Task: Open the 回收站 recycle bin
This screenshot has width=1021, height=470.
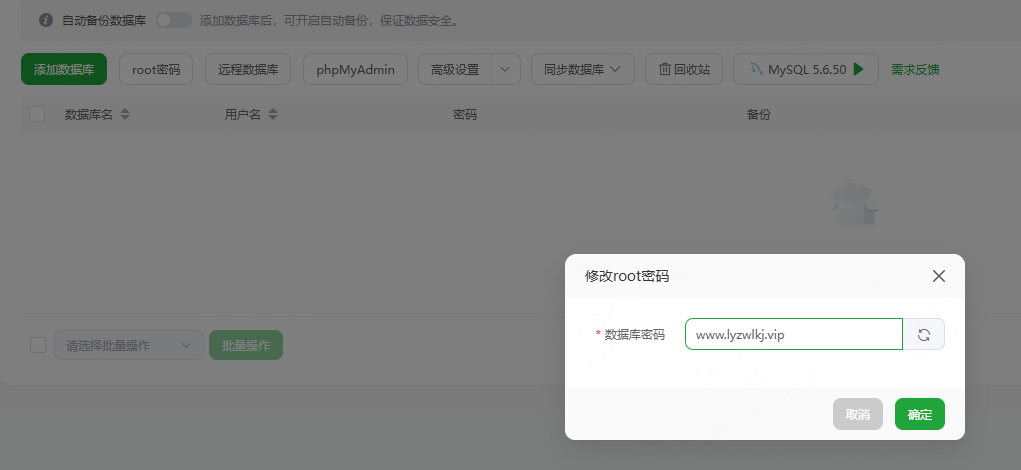Action: (684, 69)
